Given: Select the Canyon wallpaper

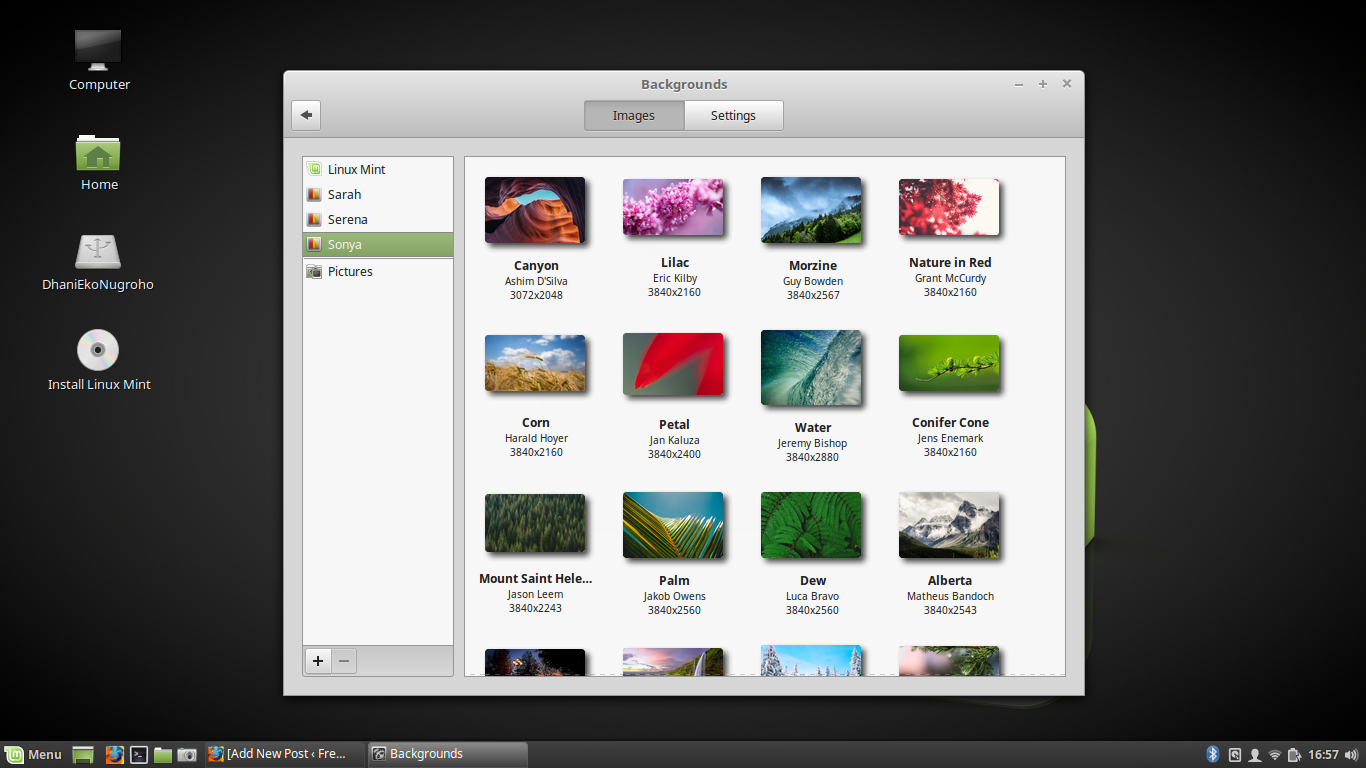Looking at the screenshot, I should pos(535,208).
